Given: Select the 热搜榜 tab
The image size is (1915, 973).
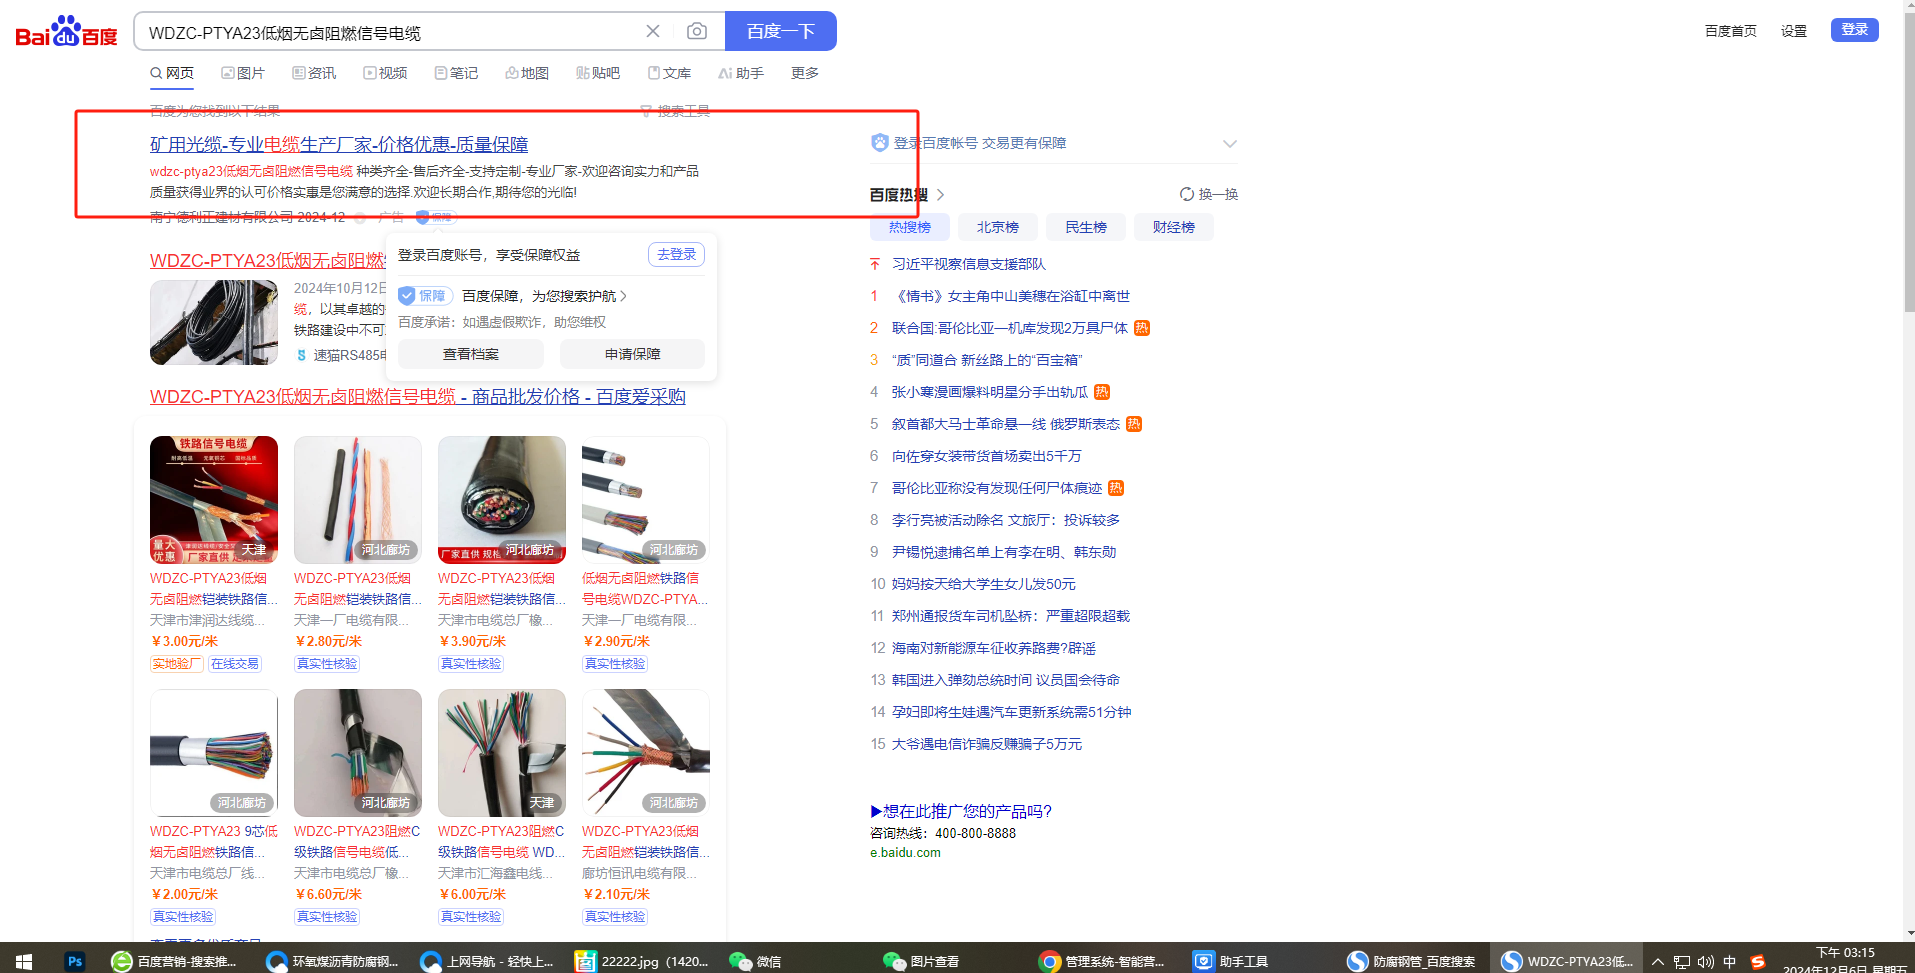Looking at the screenshot, I should 910,227.
